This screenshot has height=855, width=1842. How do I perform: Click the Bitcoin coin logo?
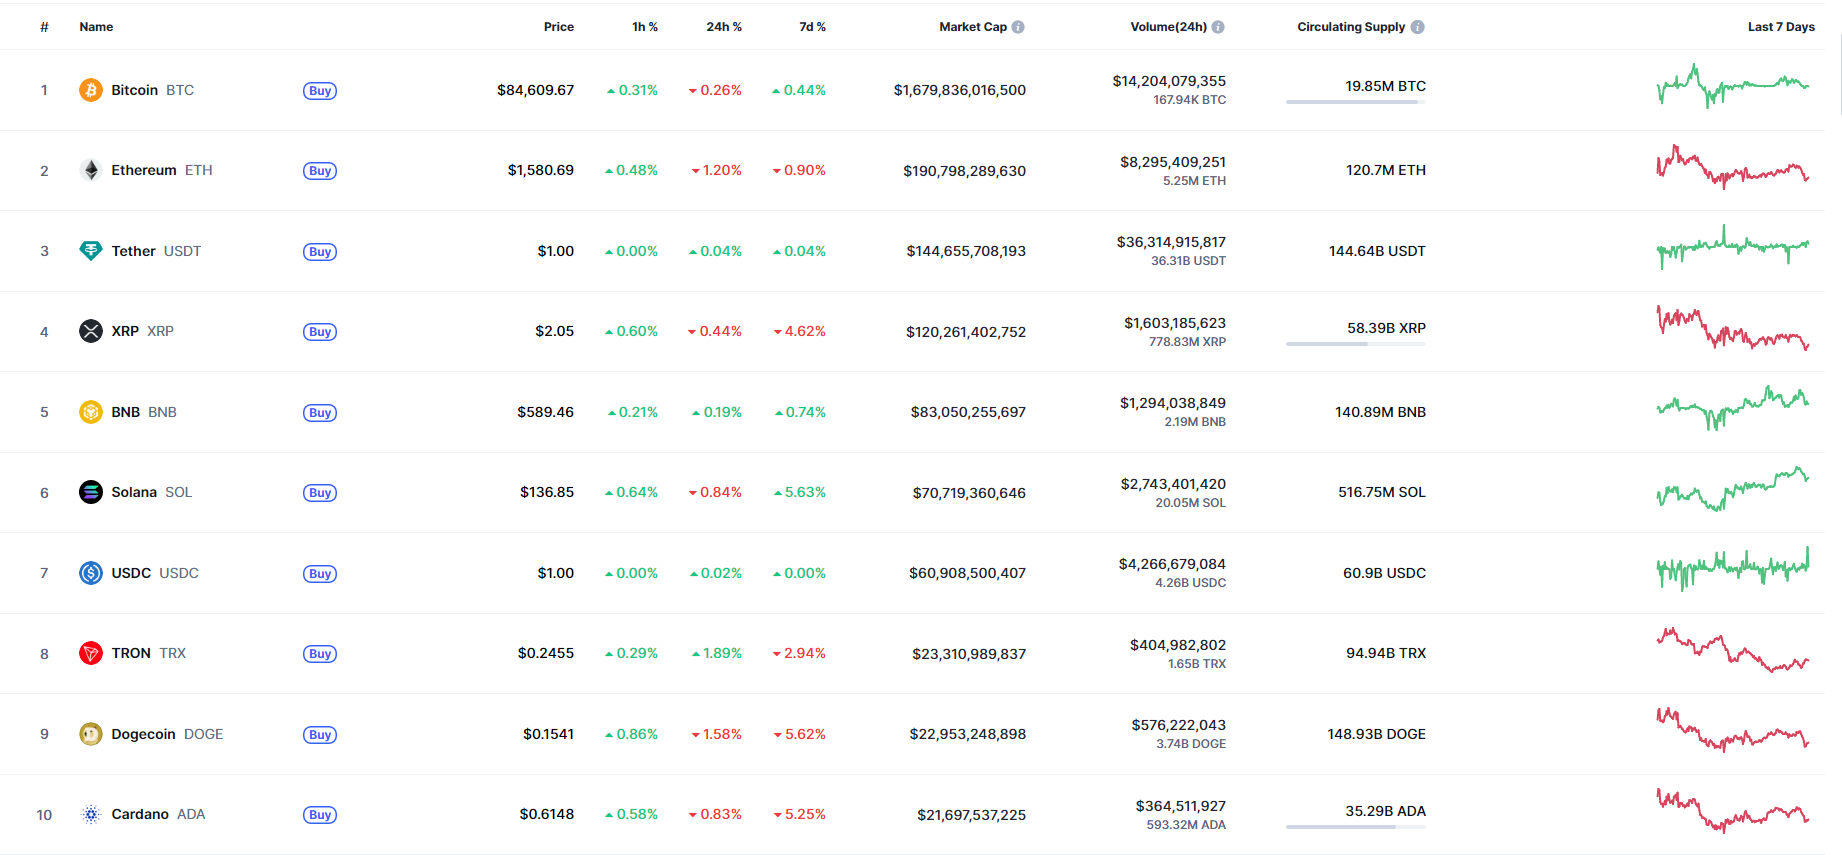pyautogui.click(x=91, y=90)
